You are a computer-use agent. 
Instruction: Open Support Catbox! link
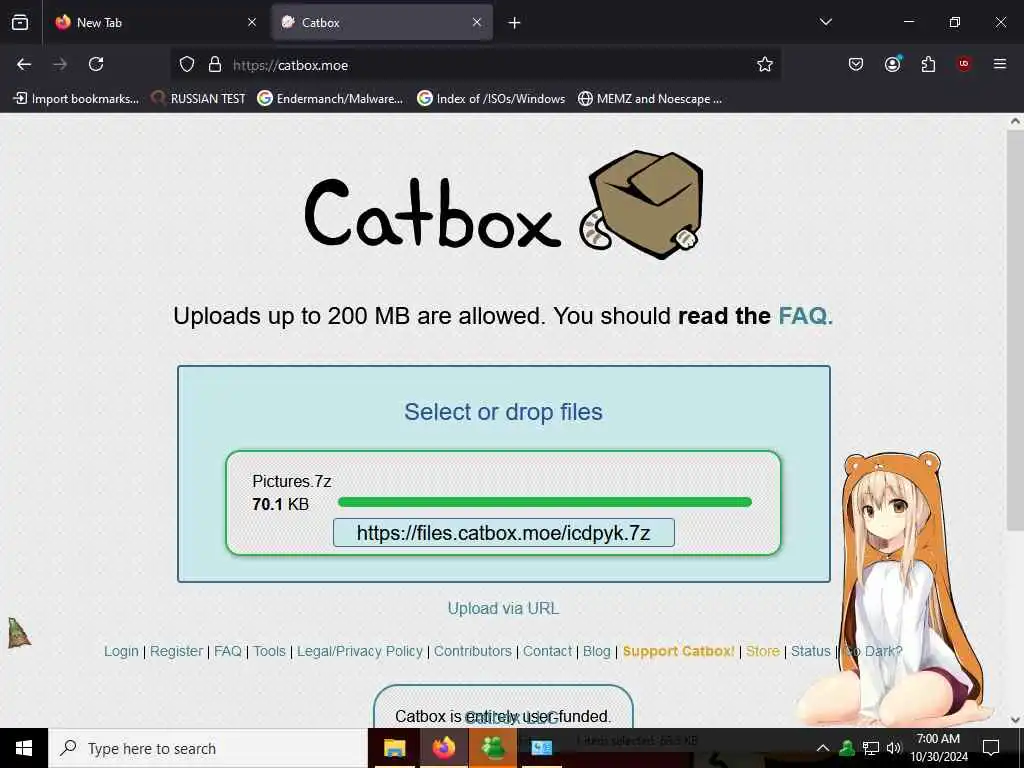click(679, 651)
